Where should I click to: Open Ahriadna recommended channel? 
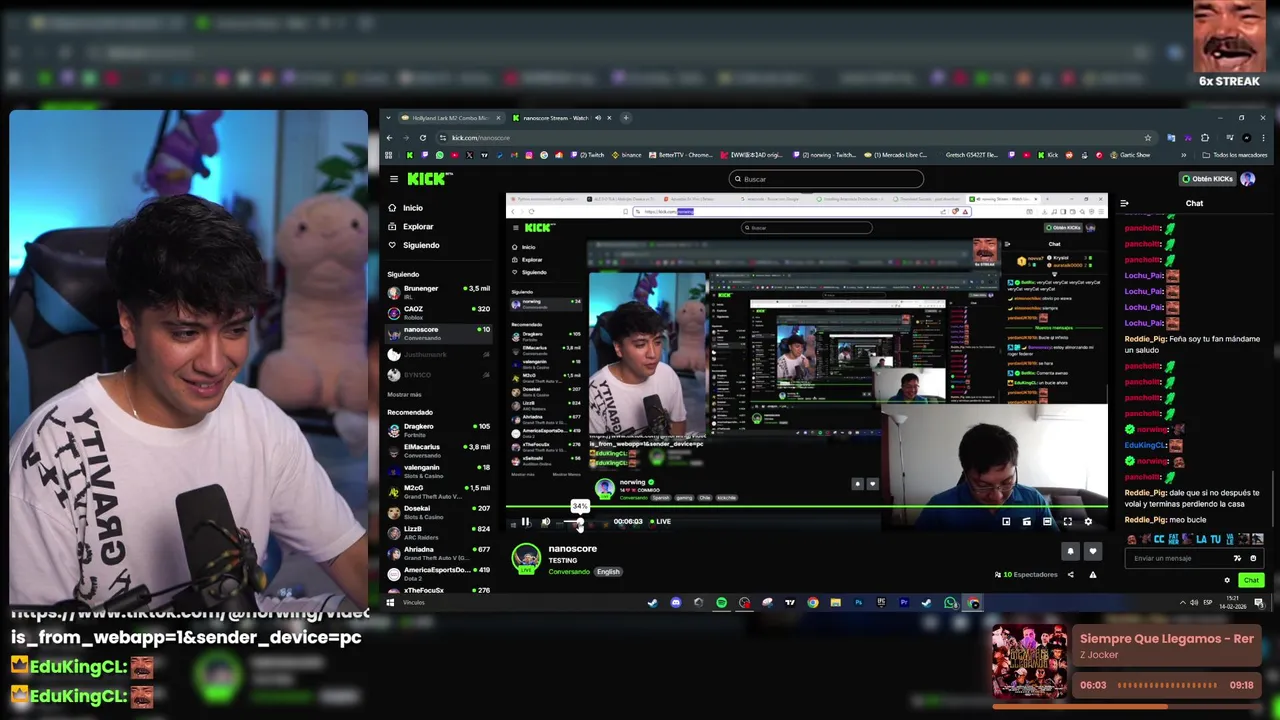pyautogui.click(x=439, y=552)
